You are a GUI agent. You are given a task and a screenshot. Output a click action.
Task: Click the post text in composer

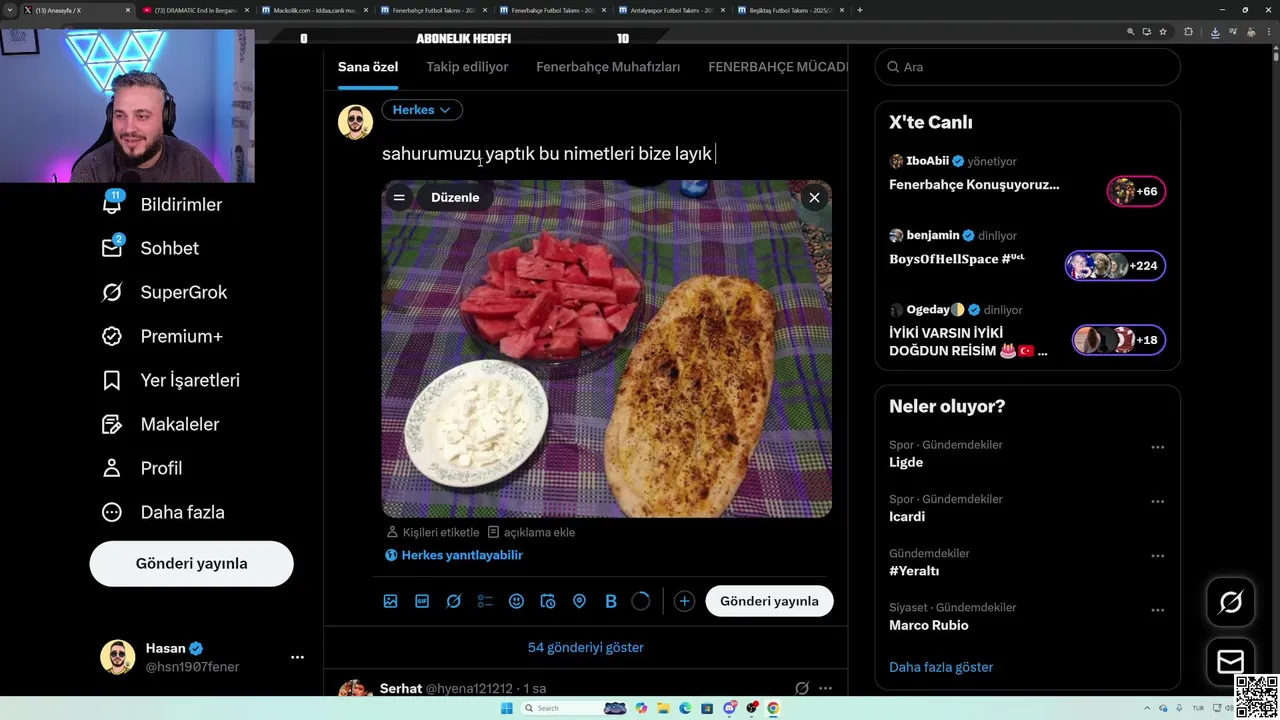point(547,154)
